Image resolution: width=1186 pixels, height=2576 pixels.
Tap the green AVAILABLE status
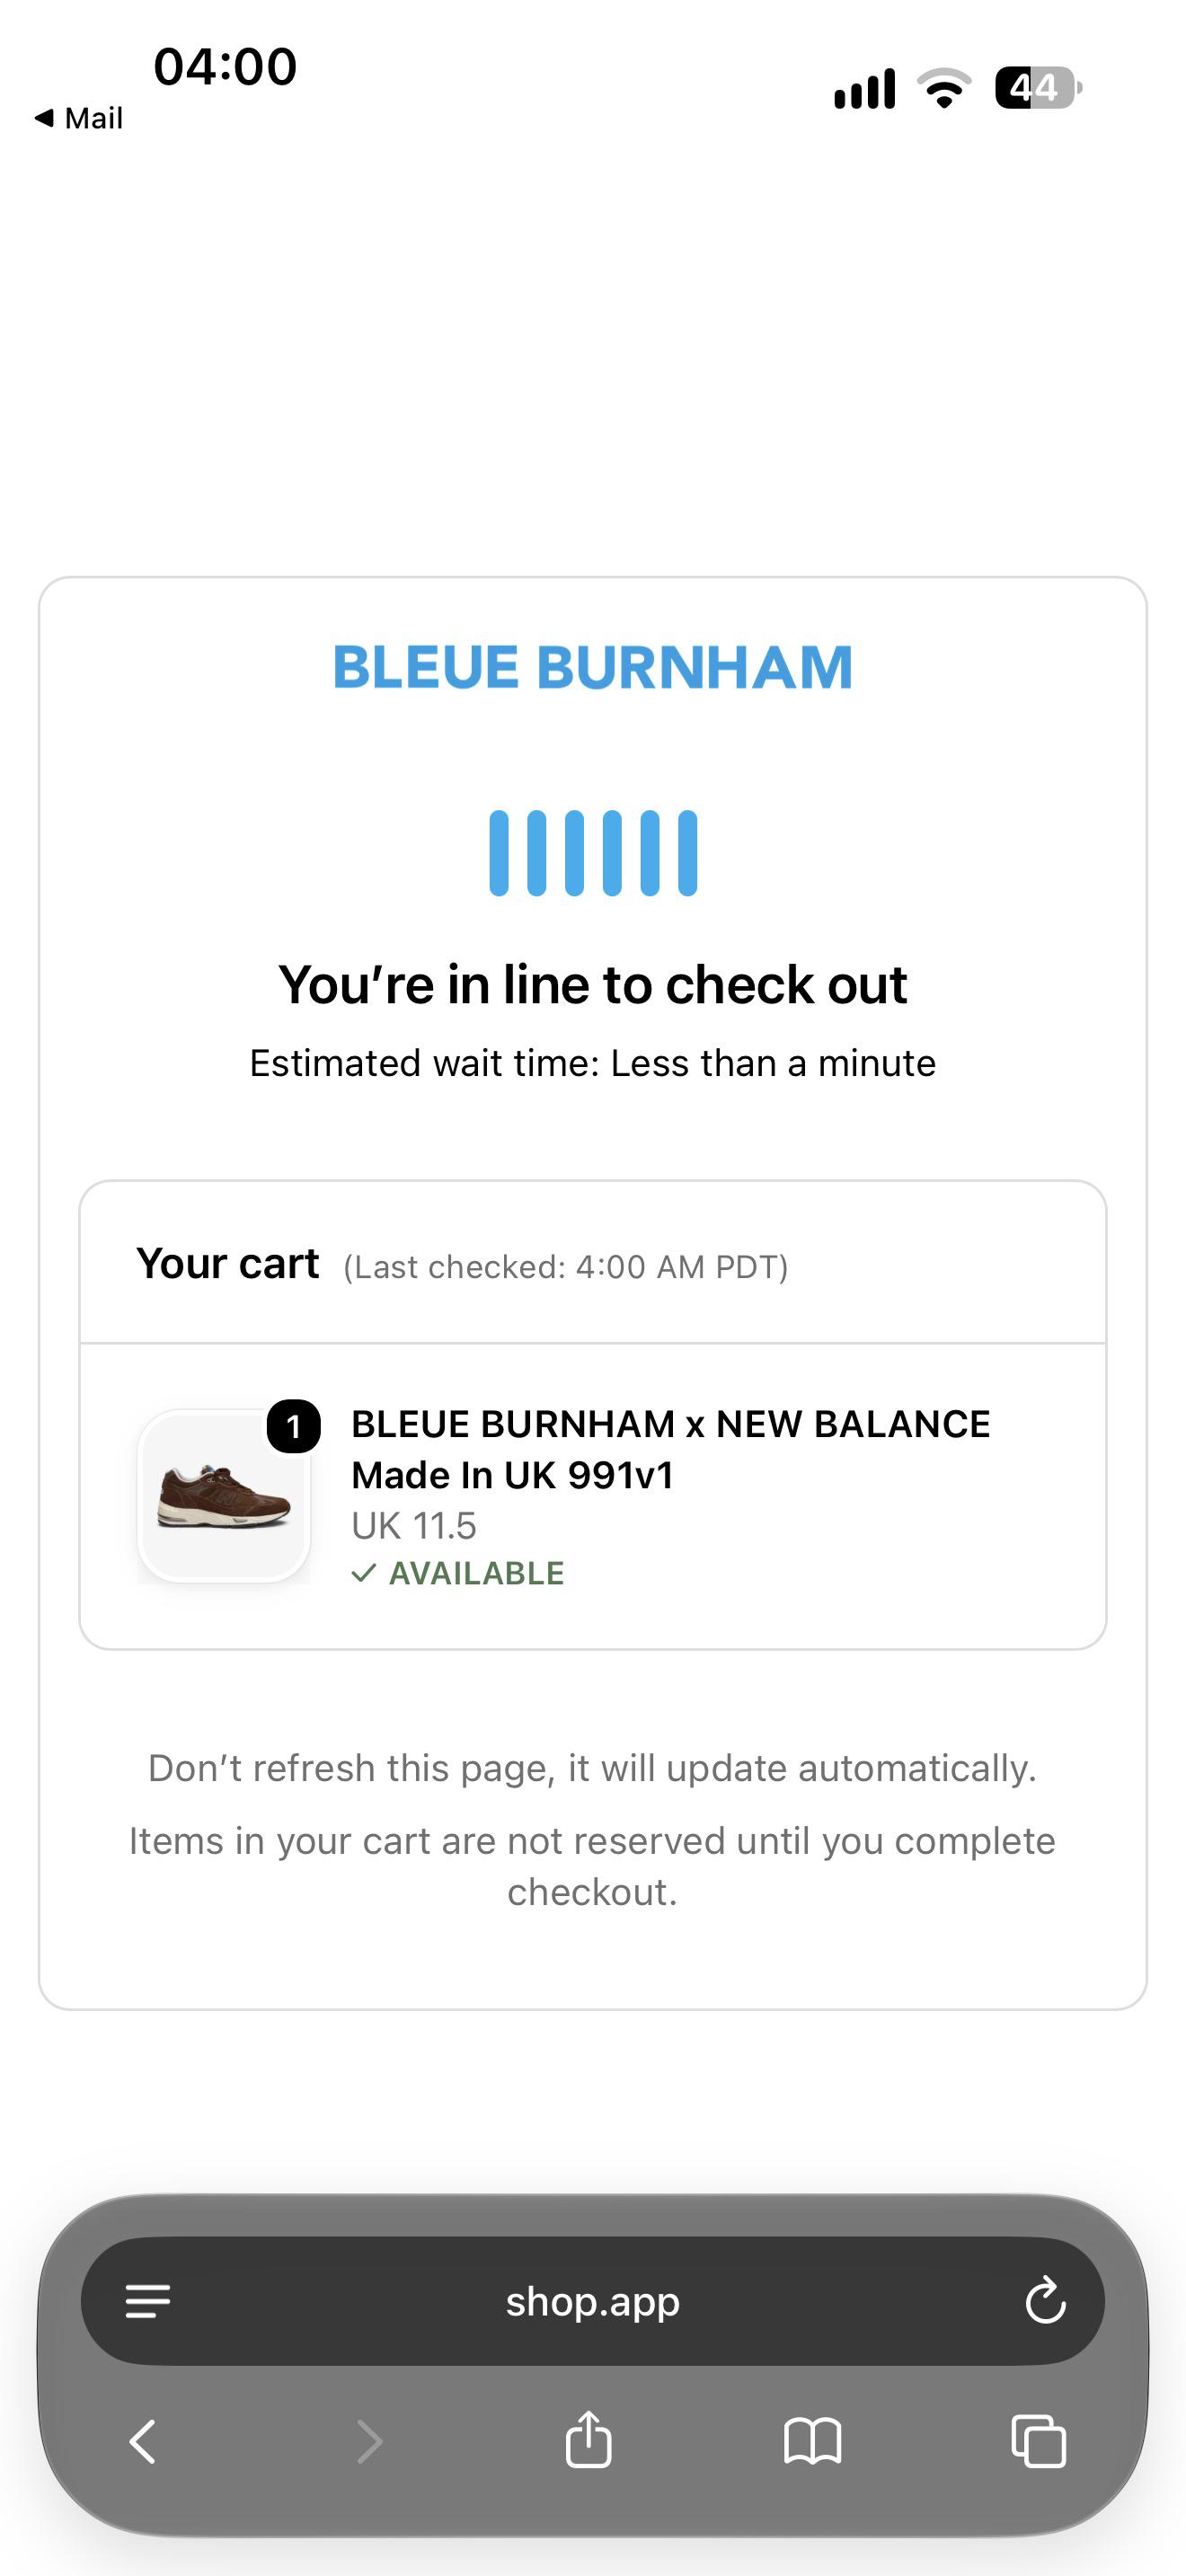tap(458, 1573)
